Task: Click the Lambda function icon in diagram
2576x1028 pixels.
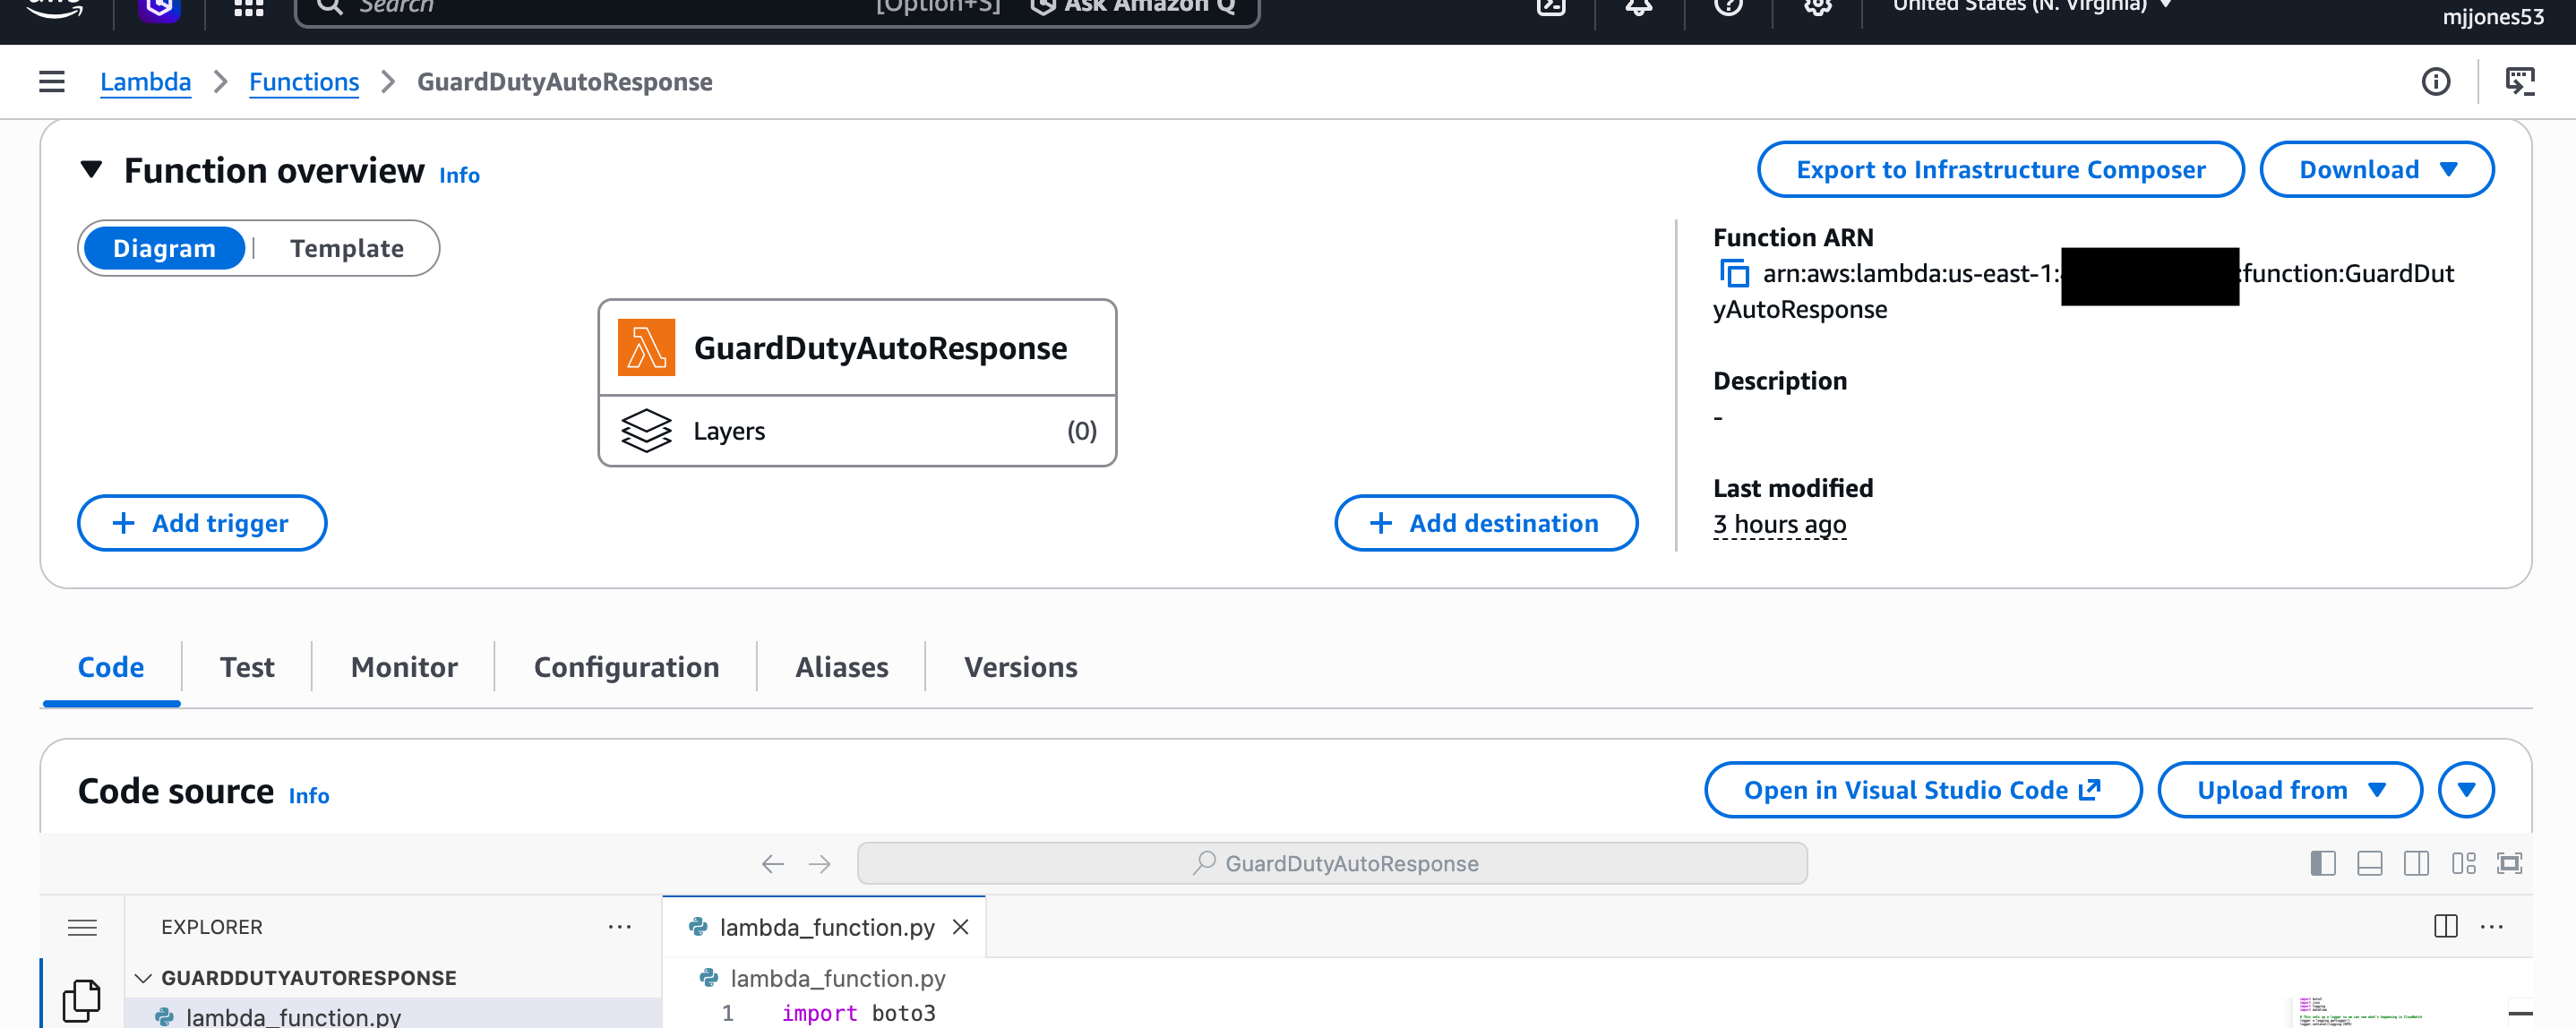Action: click(646, 348)
